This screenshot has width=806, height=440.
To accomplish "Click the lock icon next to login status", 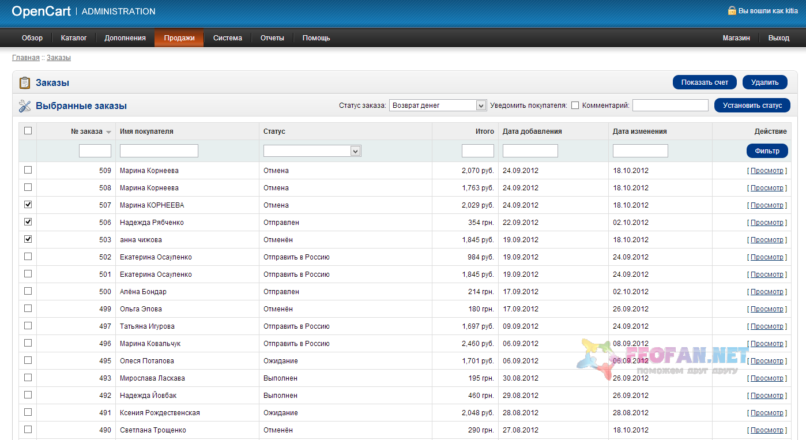I will coord(731,10).
